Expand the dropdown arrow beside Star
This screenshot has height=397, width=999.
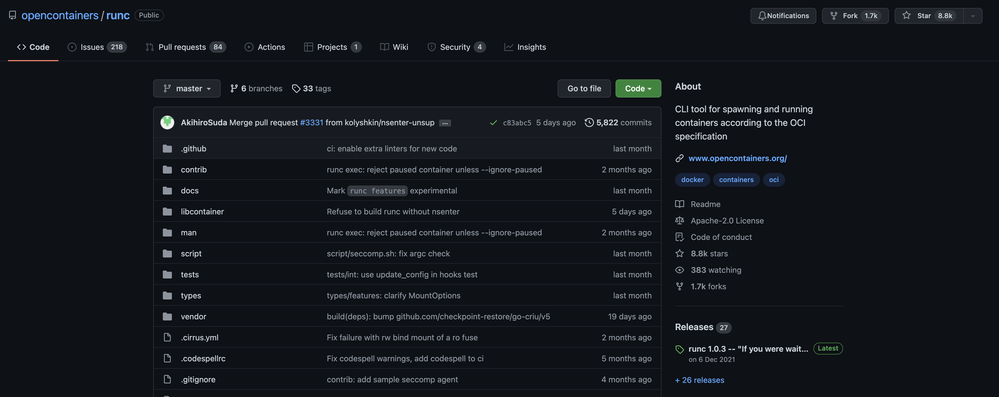pos(973,16)
